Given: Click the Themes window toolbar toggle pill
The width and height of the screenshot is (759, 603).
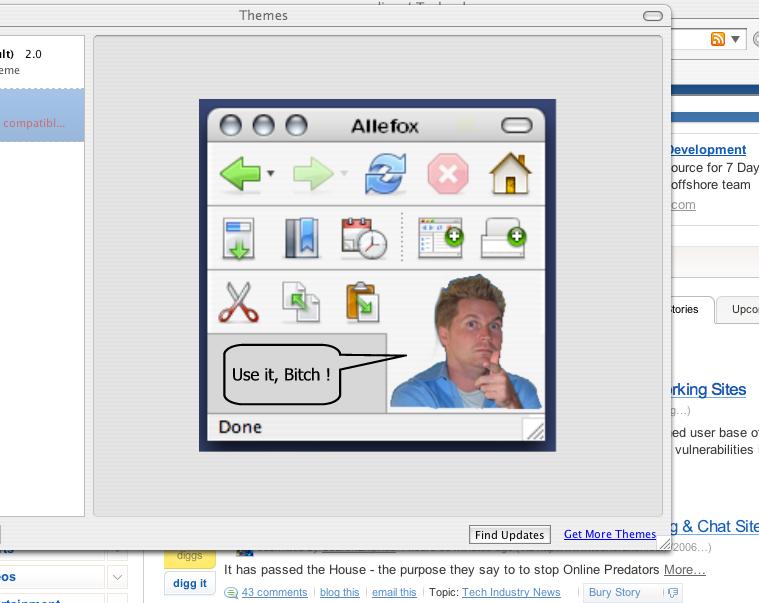Looking at the screenshot, I should click(653, 16).
